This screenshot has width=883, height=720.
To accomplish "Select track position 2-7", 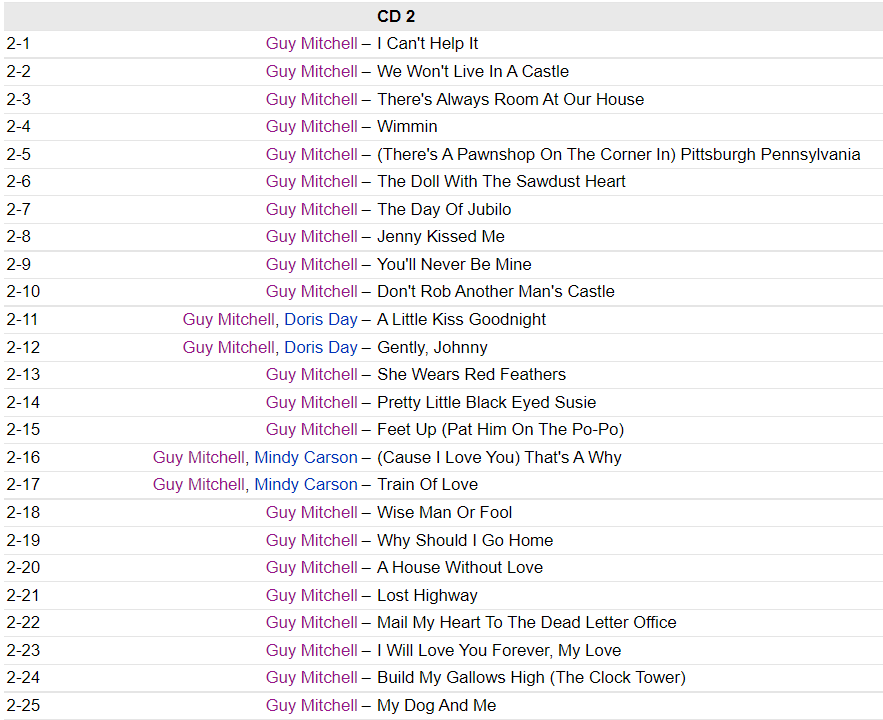I will pyautogui.click(x=18, y=209).
